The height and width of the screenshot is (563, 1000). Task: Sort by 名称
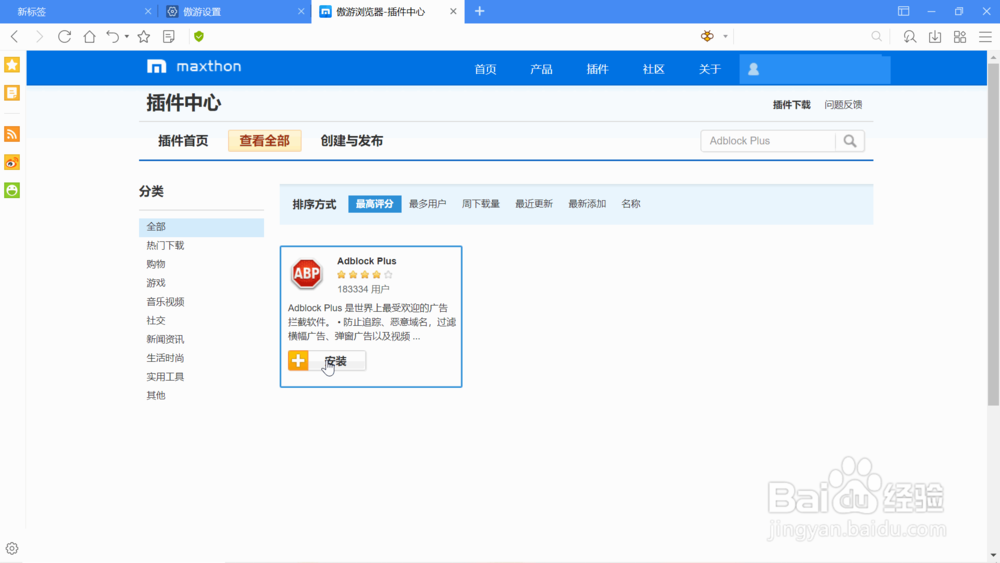[x=631, y=204]
